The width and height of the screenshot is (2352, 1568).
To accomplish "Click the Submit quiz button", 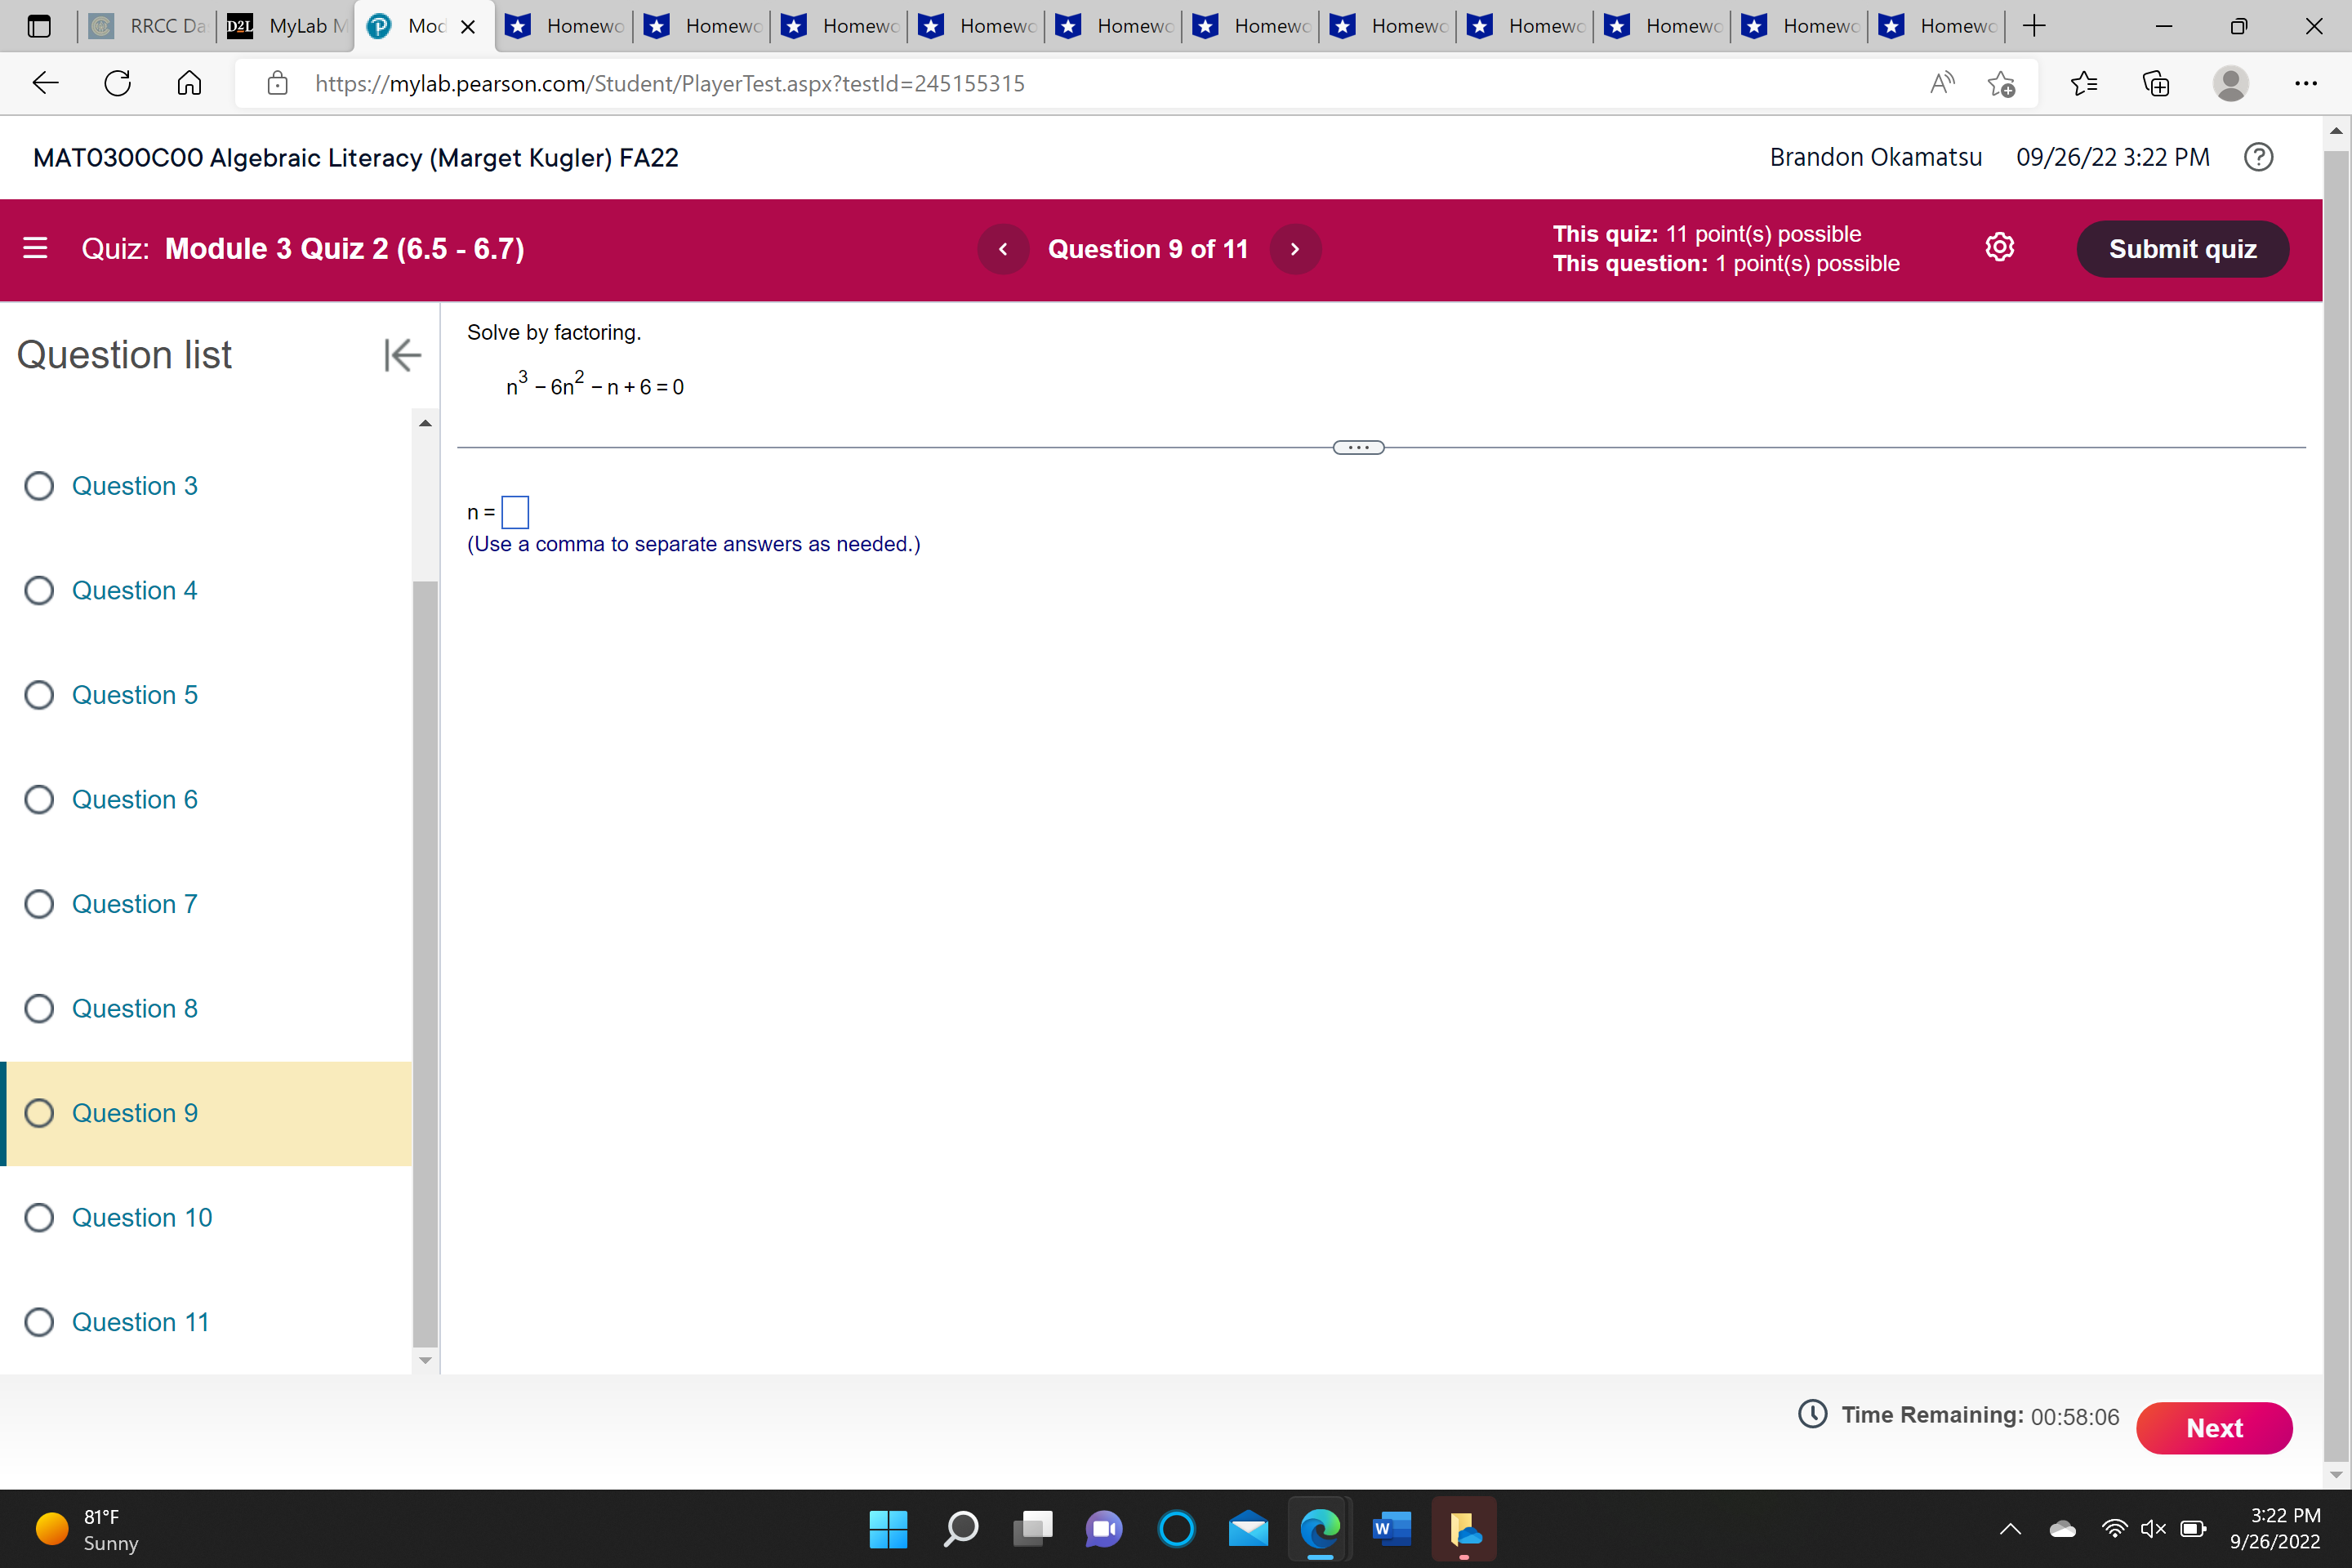I will (x=2182, y=249).
